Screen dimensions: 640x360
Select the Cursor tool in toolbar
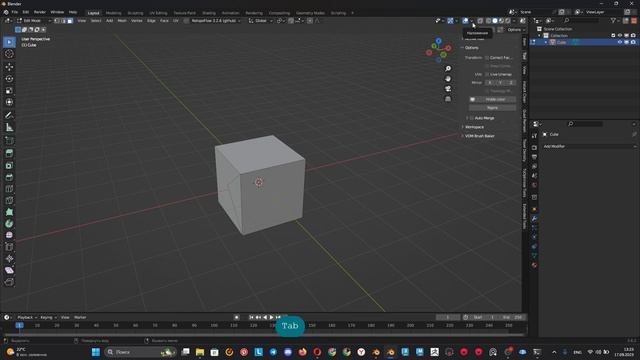[x=9, y=54]
